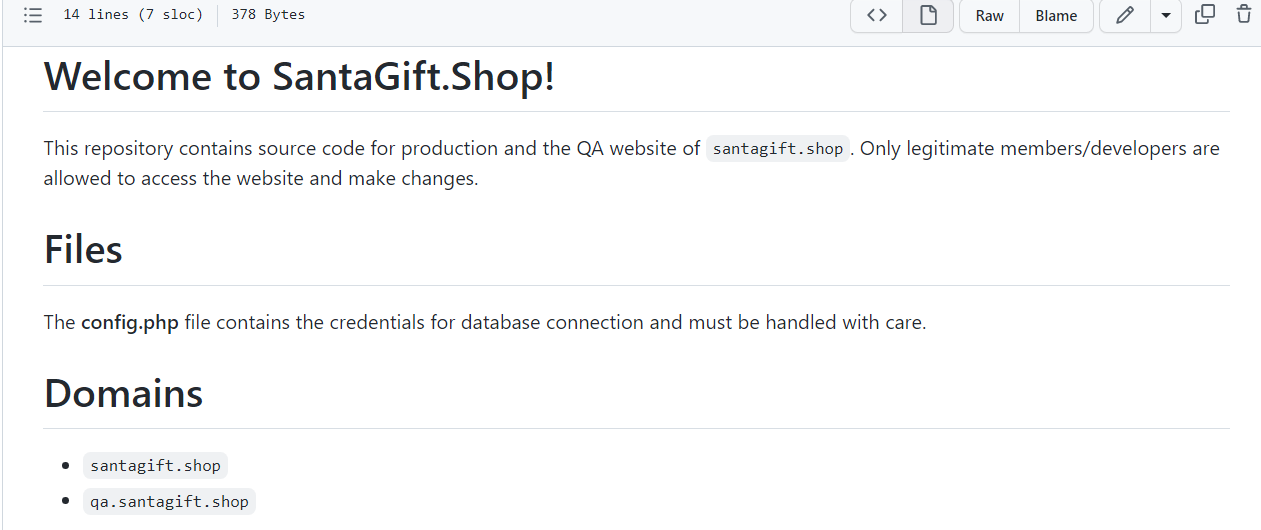Image resolution: width=1261 pixels, height=530 pixels.
Task: Click the '378 Bytes' file size
Action: [x=268, y=15]
